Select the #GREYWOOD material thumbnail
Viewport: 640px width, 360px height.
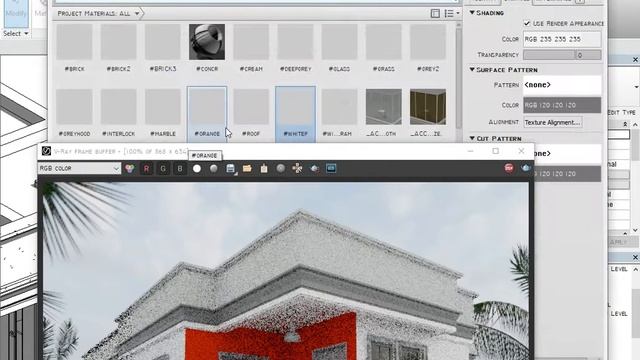pyautogui.click(x=74, y=107)
